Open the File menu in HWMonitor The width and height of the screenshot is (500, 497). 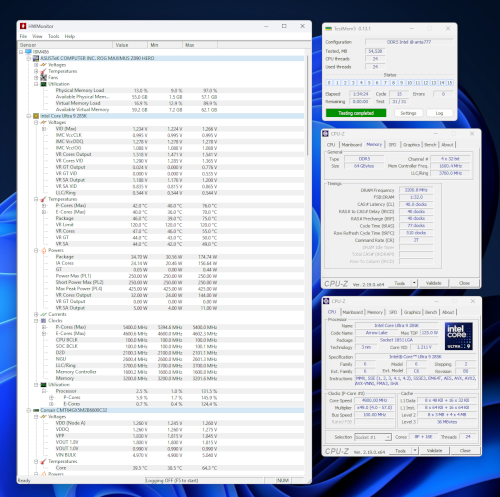(23, 36)
